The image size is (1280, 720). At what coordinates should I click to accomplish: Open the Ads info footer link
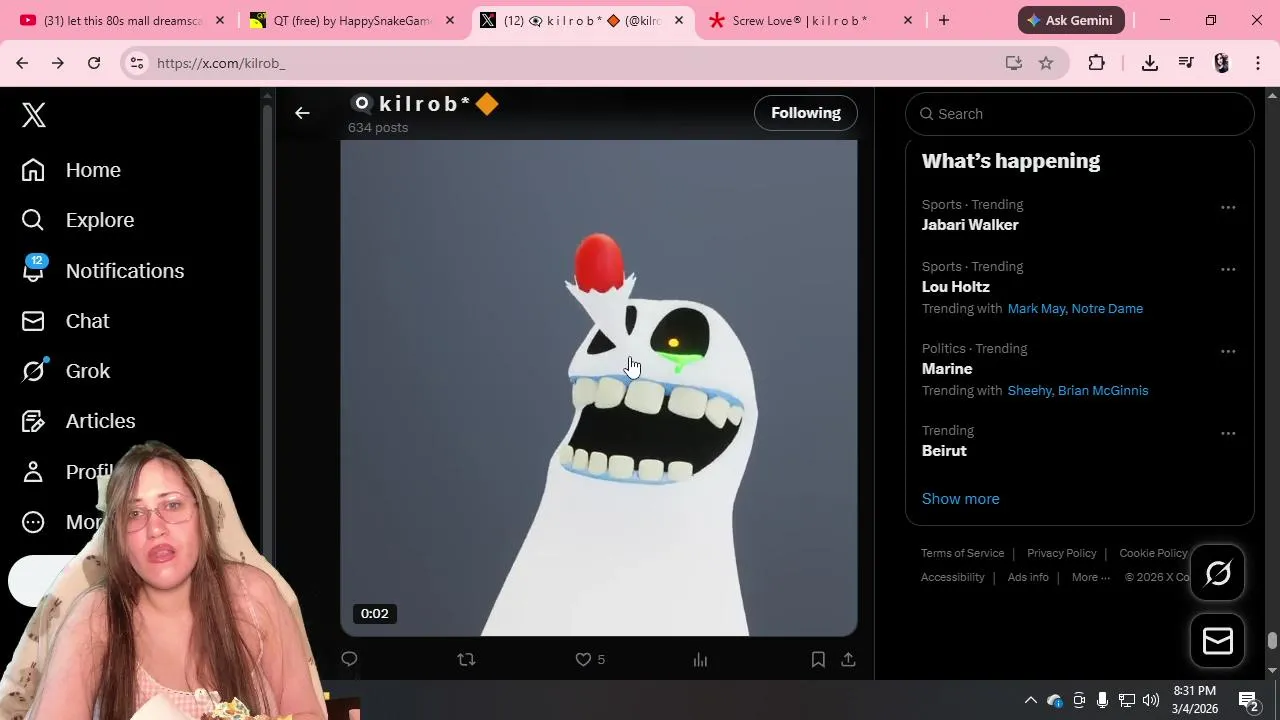pyautogui.click(x=1028, y=577)
